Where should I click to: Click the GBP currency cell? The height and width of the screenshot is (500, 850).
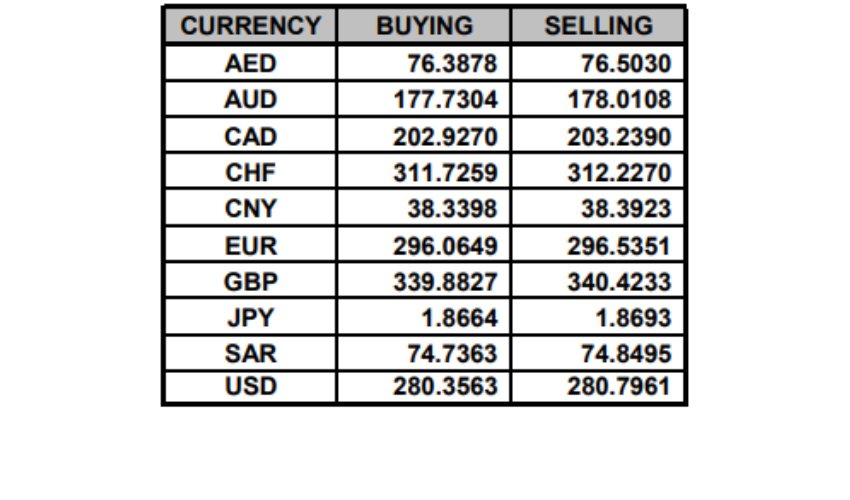point(250,282)
